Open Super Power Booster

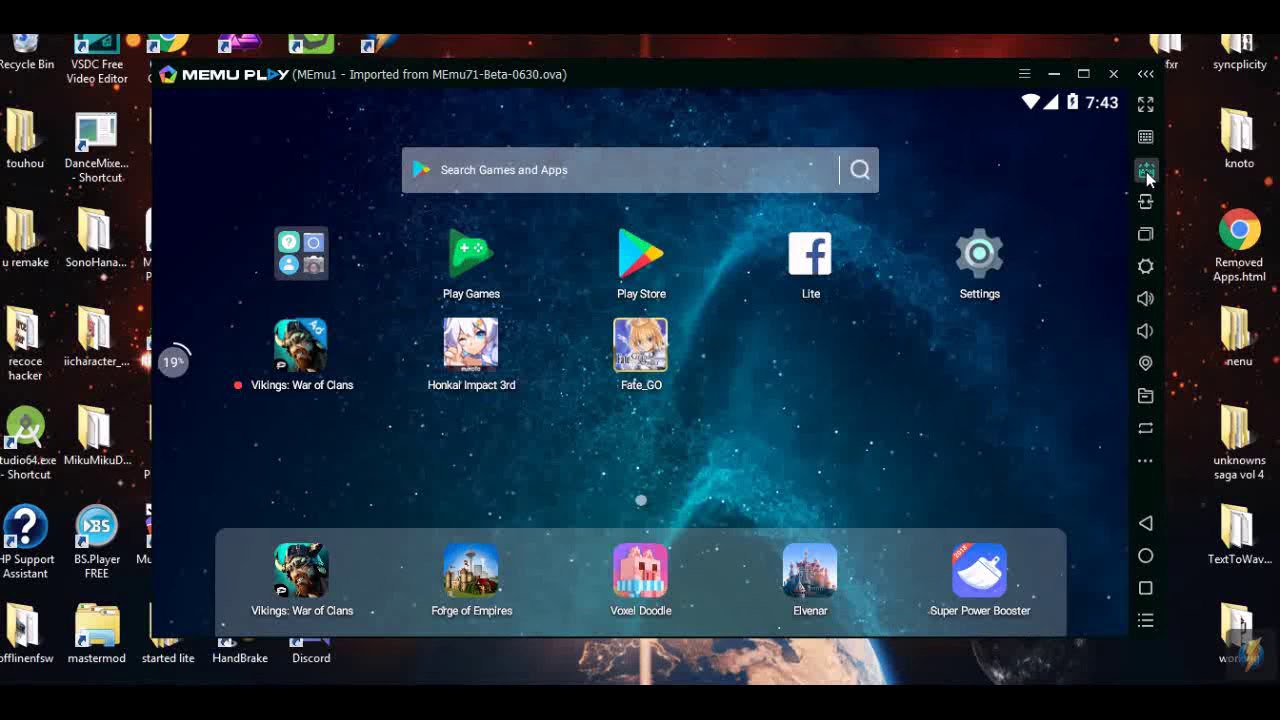tap(979, 580)
